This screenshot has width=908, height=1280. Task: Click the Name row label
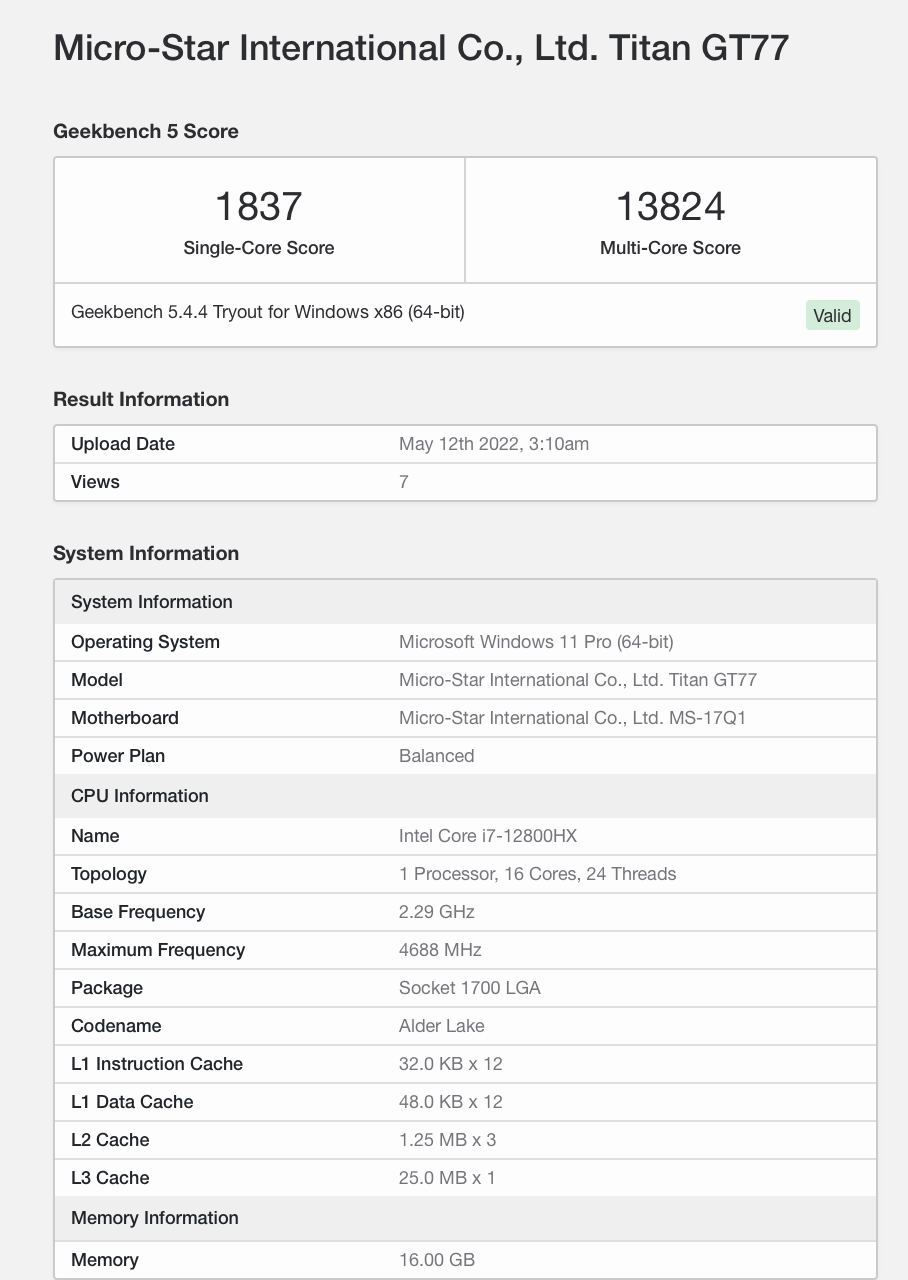click(95, 836)
